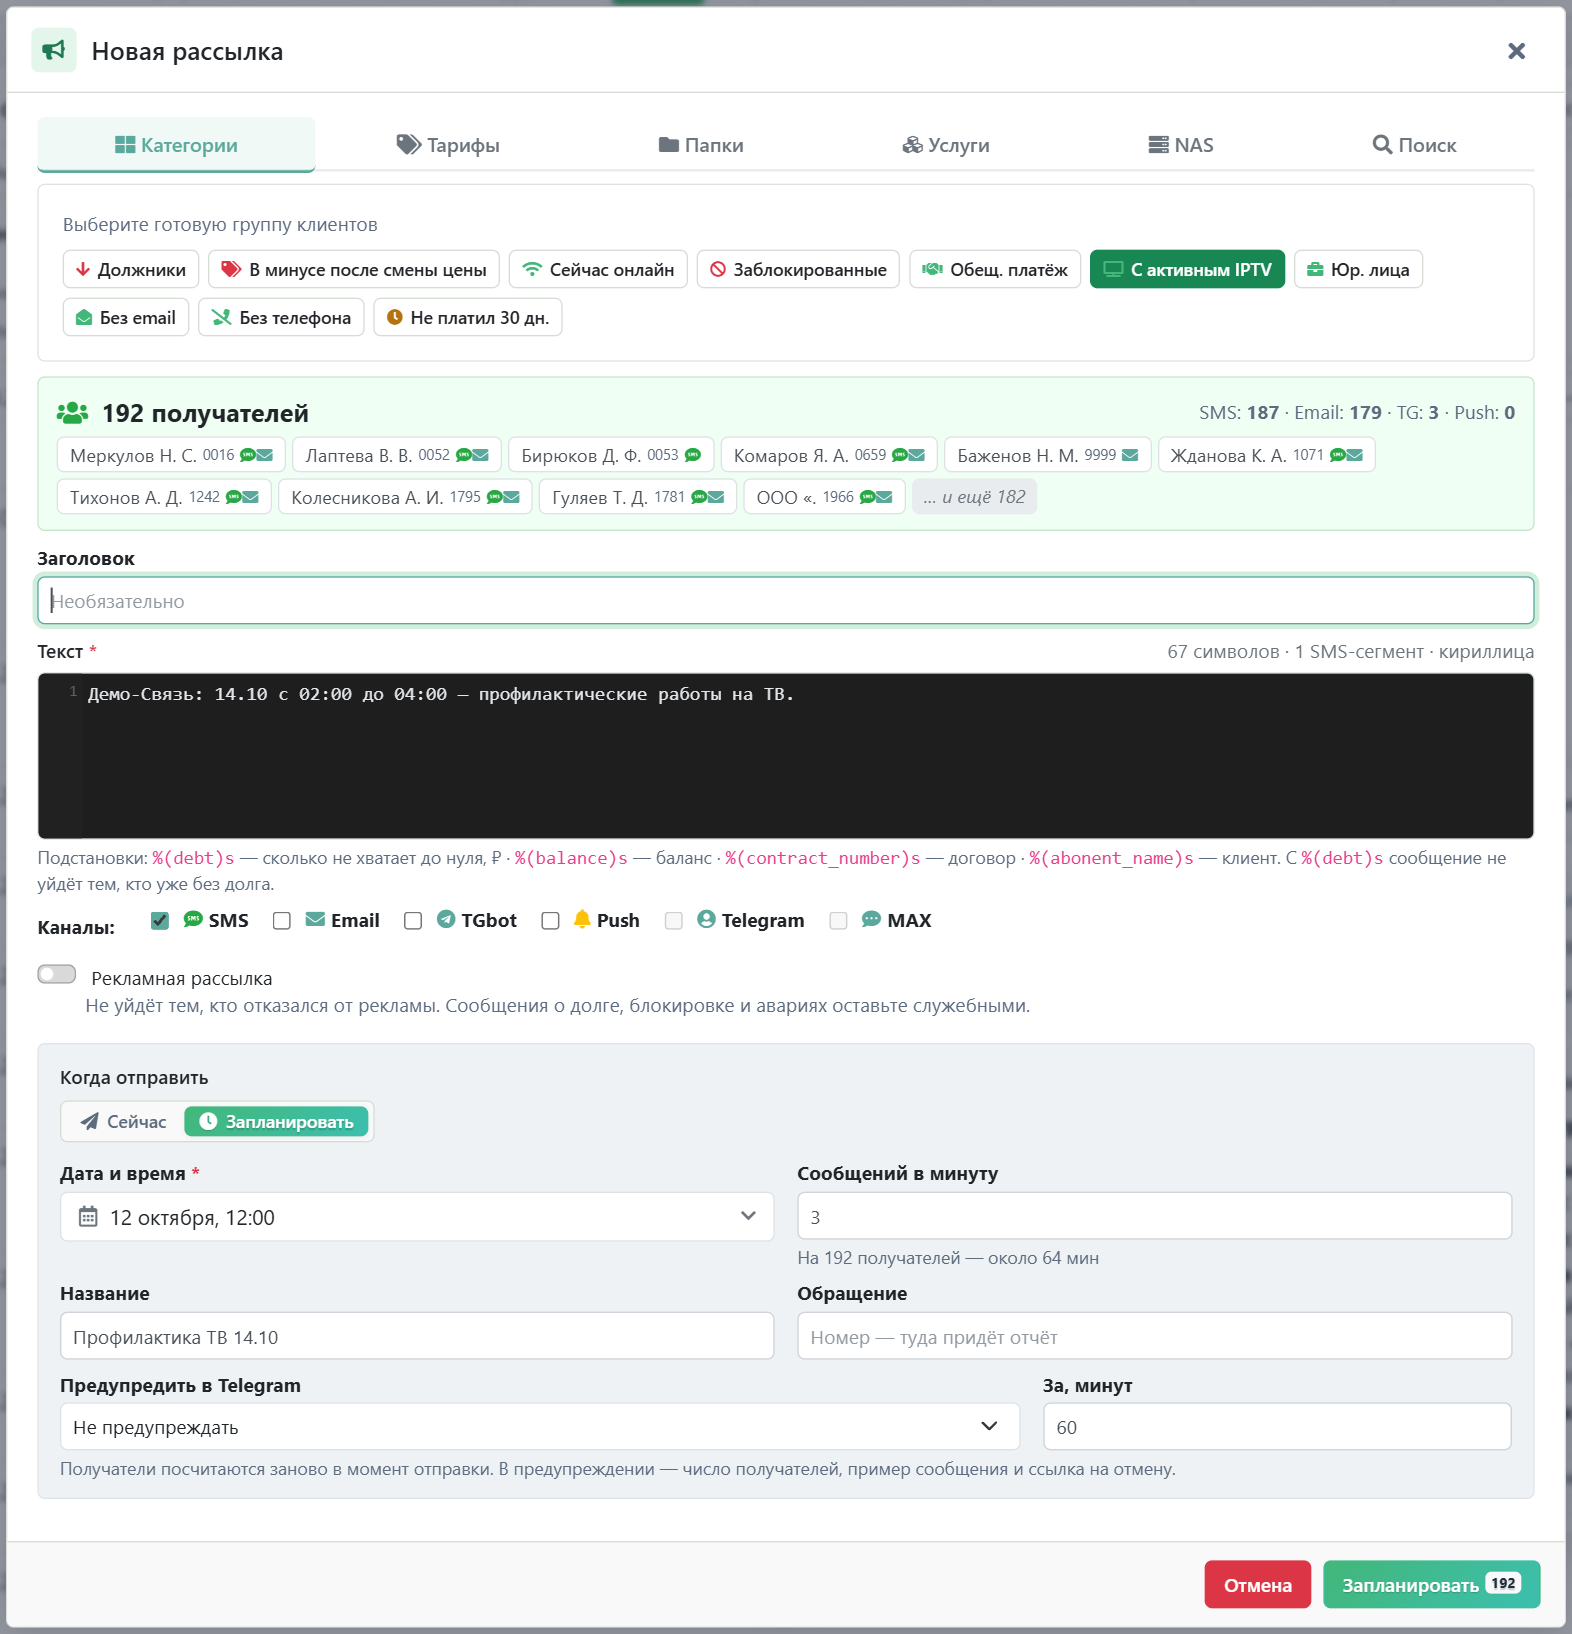Close the Новая рассылка dialog
Viewport: 1572px width, 1634px height.
point(1516,51)
